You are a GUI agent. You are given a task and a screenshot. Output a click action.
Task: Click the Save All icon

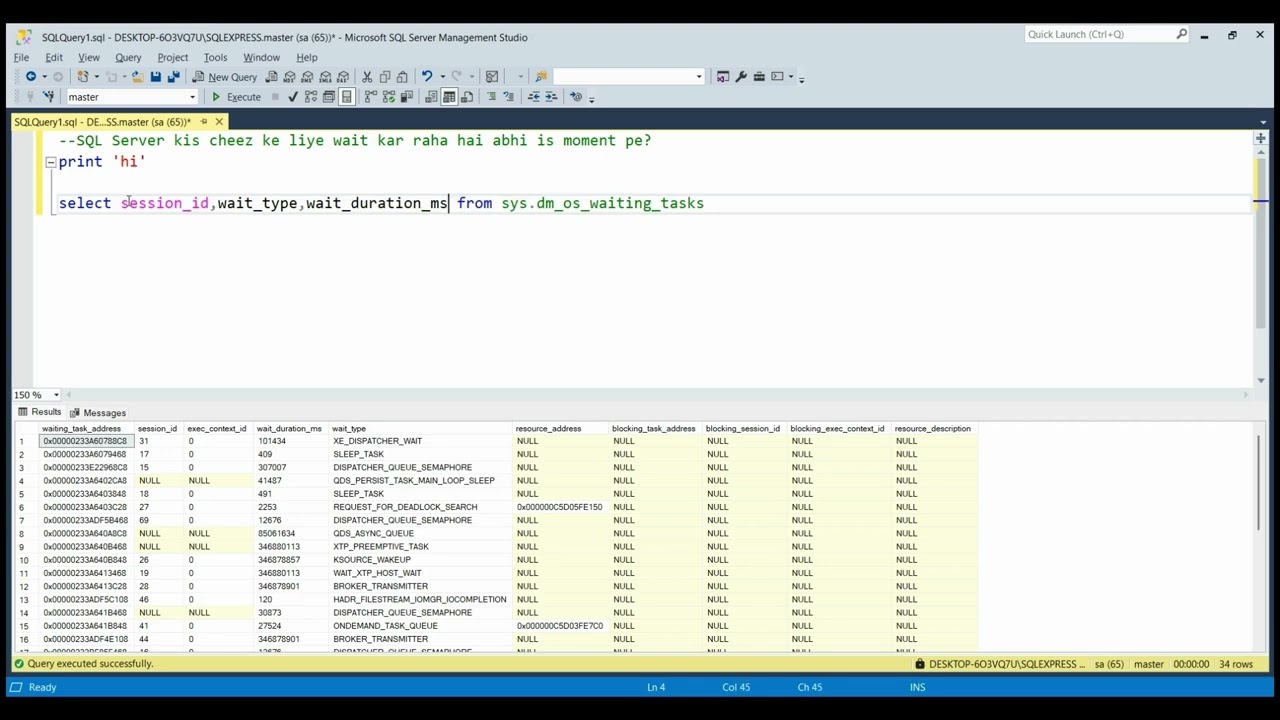click(173, 76)
